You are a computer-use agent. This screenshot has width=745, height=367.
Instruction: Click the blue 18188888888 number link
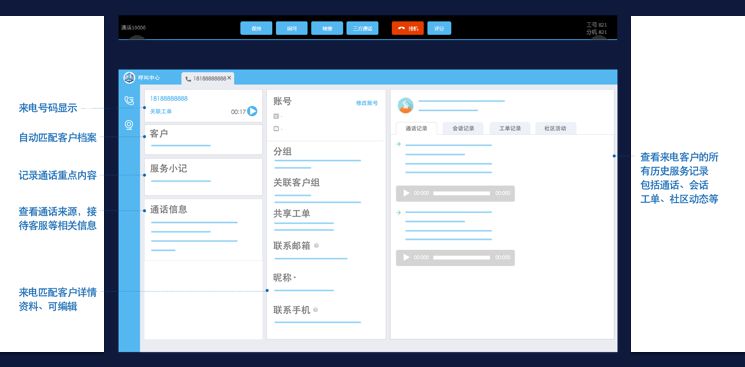(x=169, y=98)
